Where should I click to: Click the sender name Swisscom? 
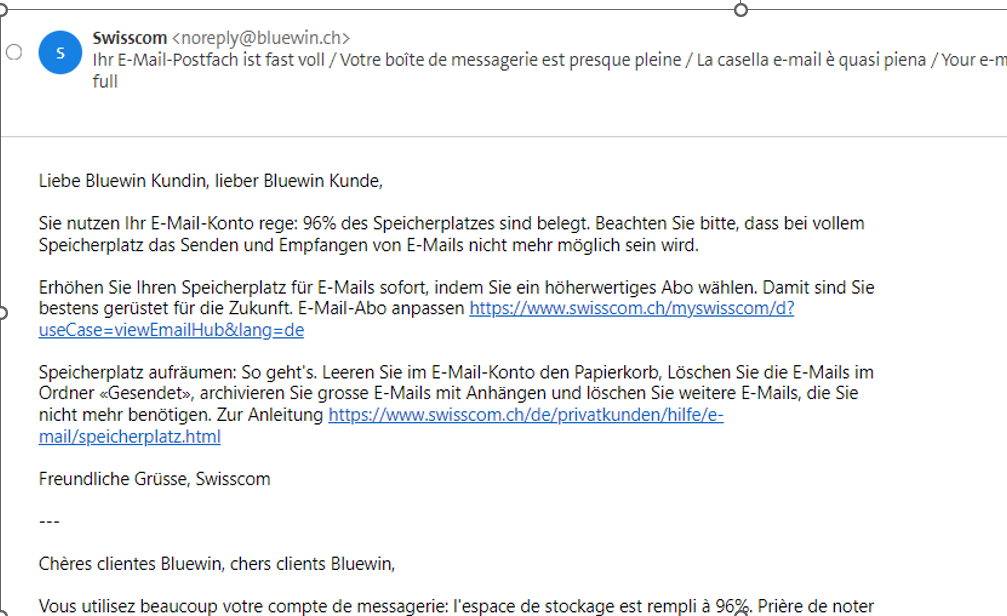tap(129, 38)
